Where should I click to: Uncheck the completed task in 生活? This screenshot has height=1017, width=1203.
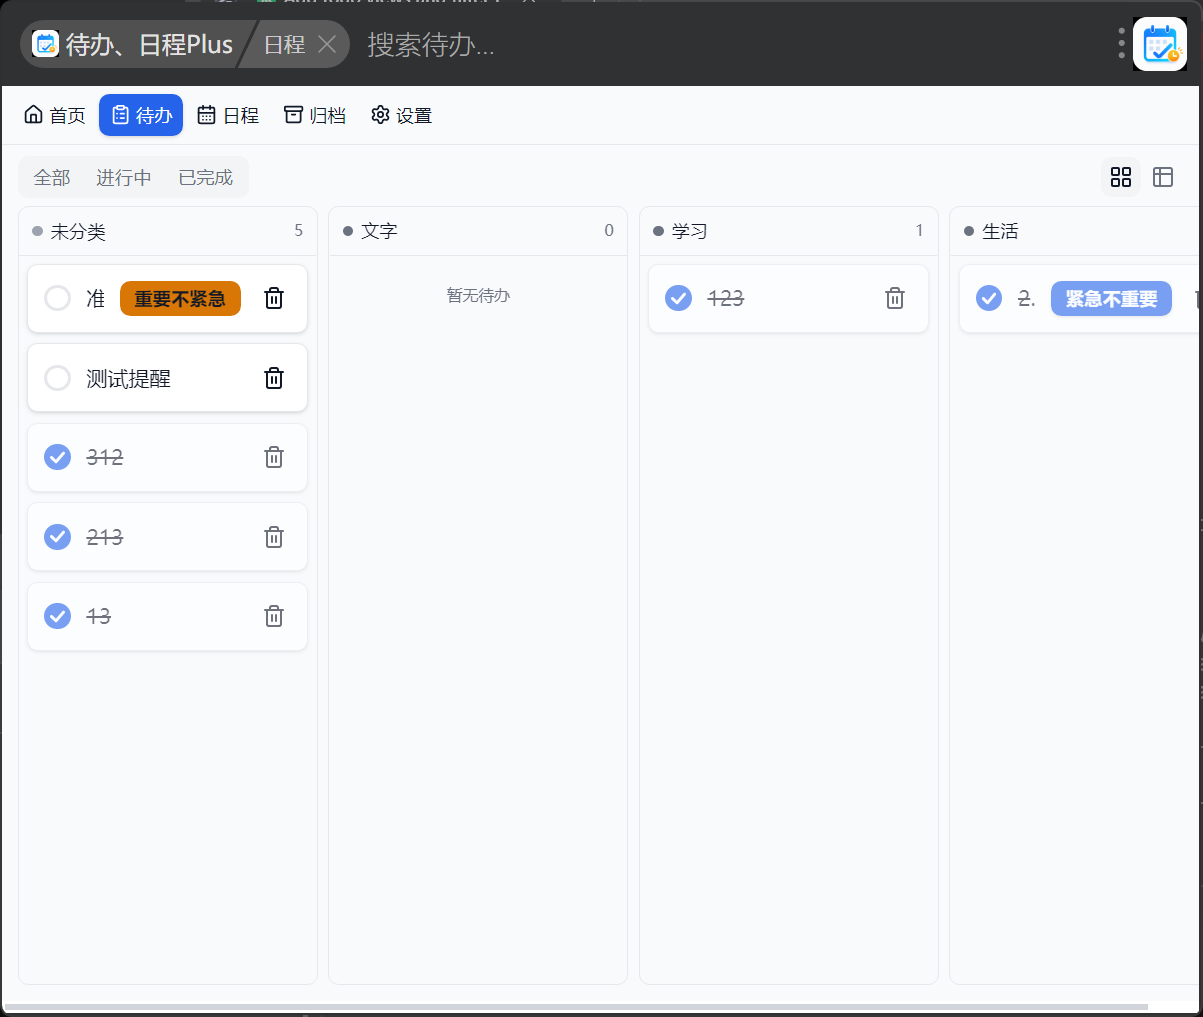[989, 298]
